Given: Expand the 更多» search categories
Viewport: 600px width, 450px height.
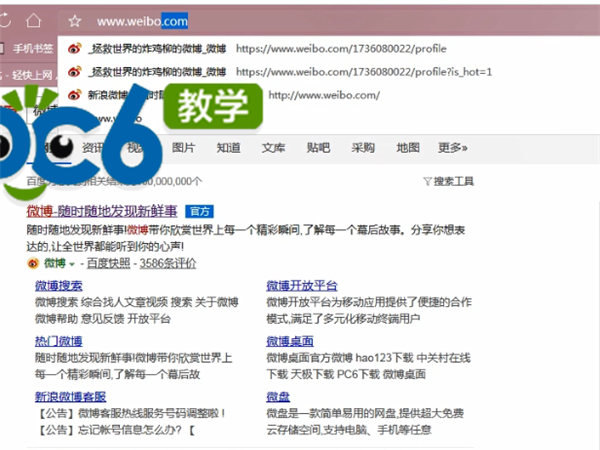Looking at the screenshot, I should point(453,148).
